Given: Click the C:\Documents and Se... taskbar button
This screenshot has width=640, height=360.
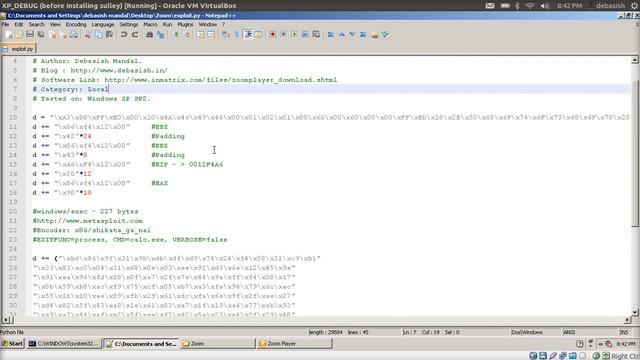Looking at the screenshot, I should tap(141, 344).
